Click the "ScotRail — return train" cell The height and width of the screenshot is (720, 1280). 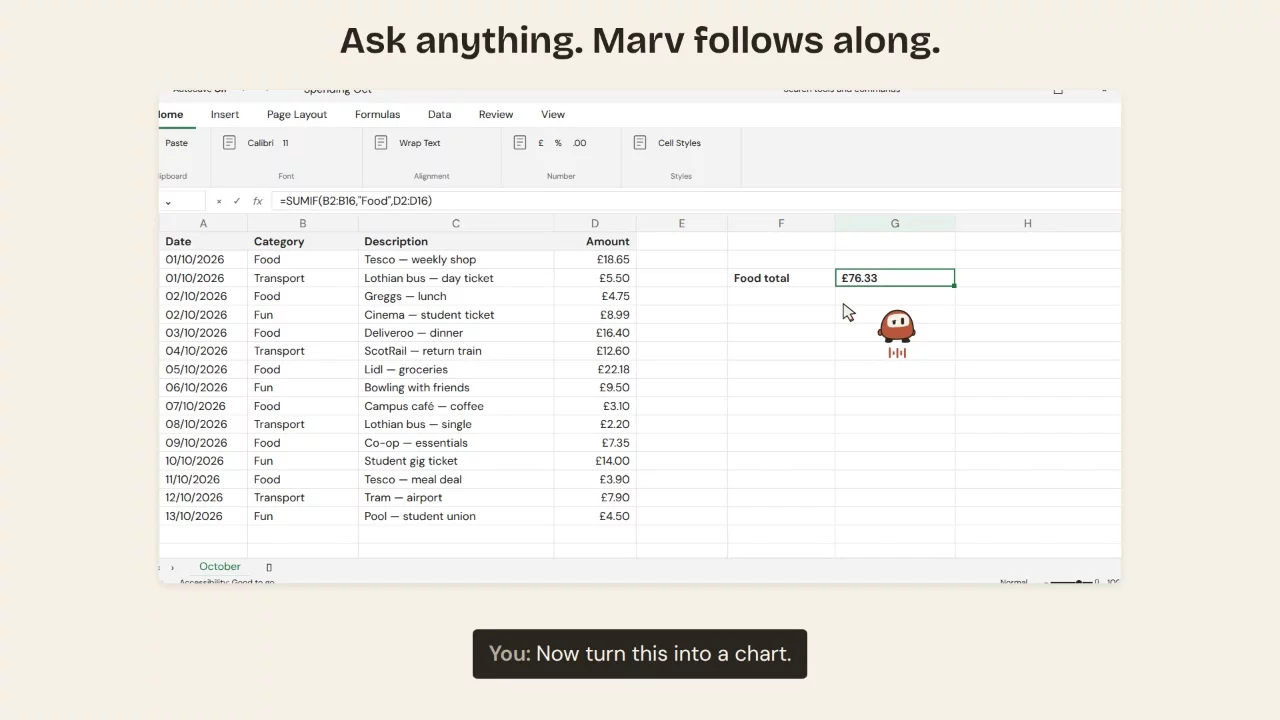pos(456,351)
